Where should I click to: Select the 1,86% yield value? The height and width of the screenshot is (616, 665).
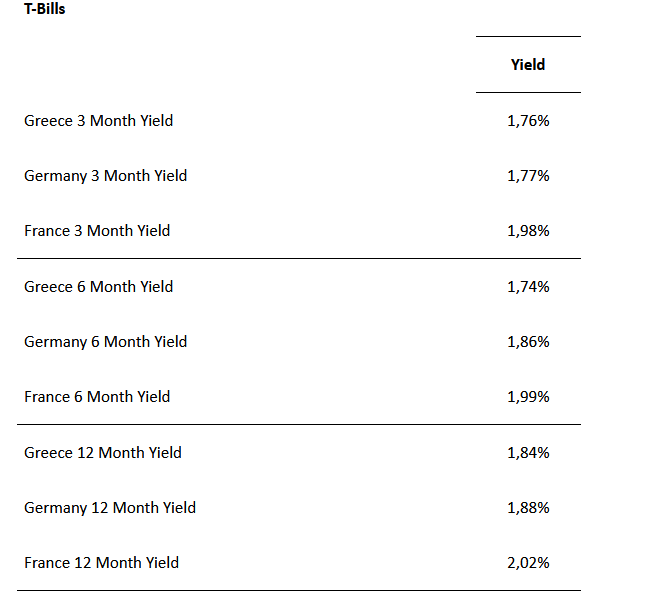click(x=528, y=342)
